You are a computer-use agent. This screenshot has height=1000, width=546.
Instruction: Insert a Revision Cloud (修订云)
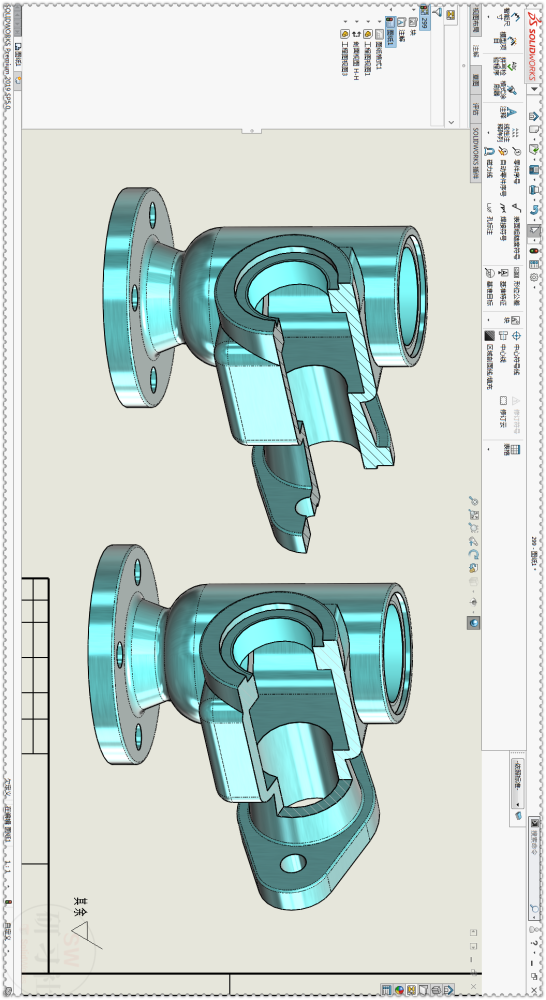click(x=503, y=412)
